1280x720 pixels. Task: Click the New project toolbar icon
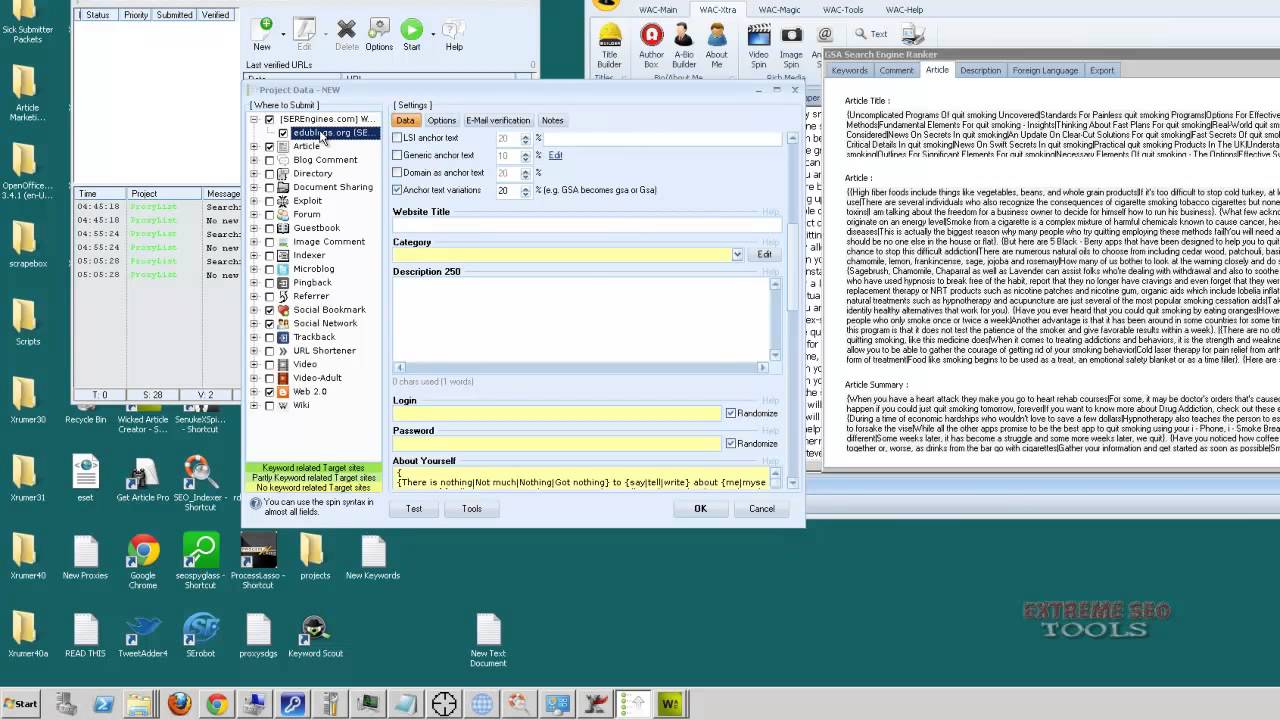[x=262, y=34]
